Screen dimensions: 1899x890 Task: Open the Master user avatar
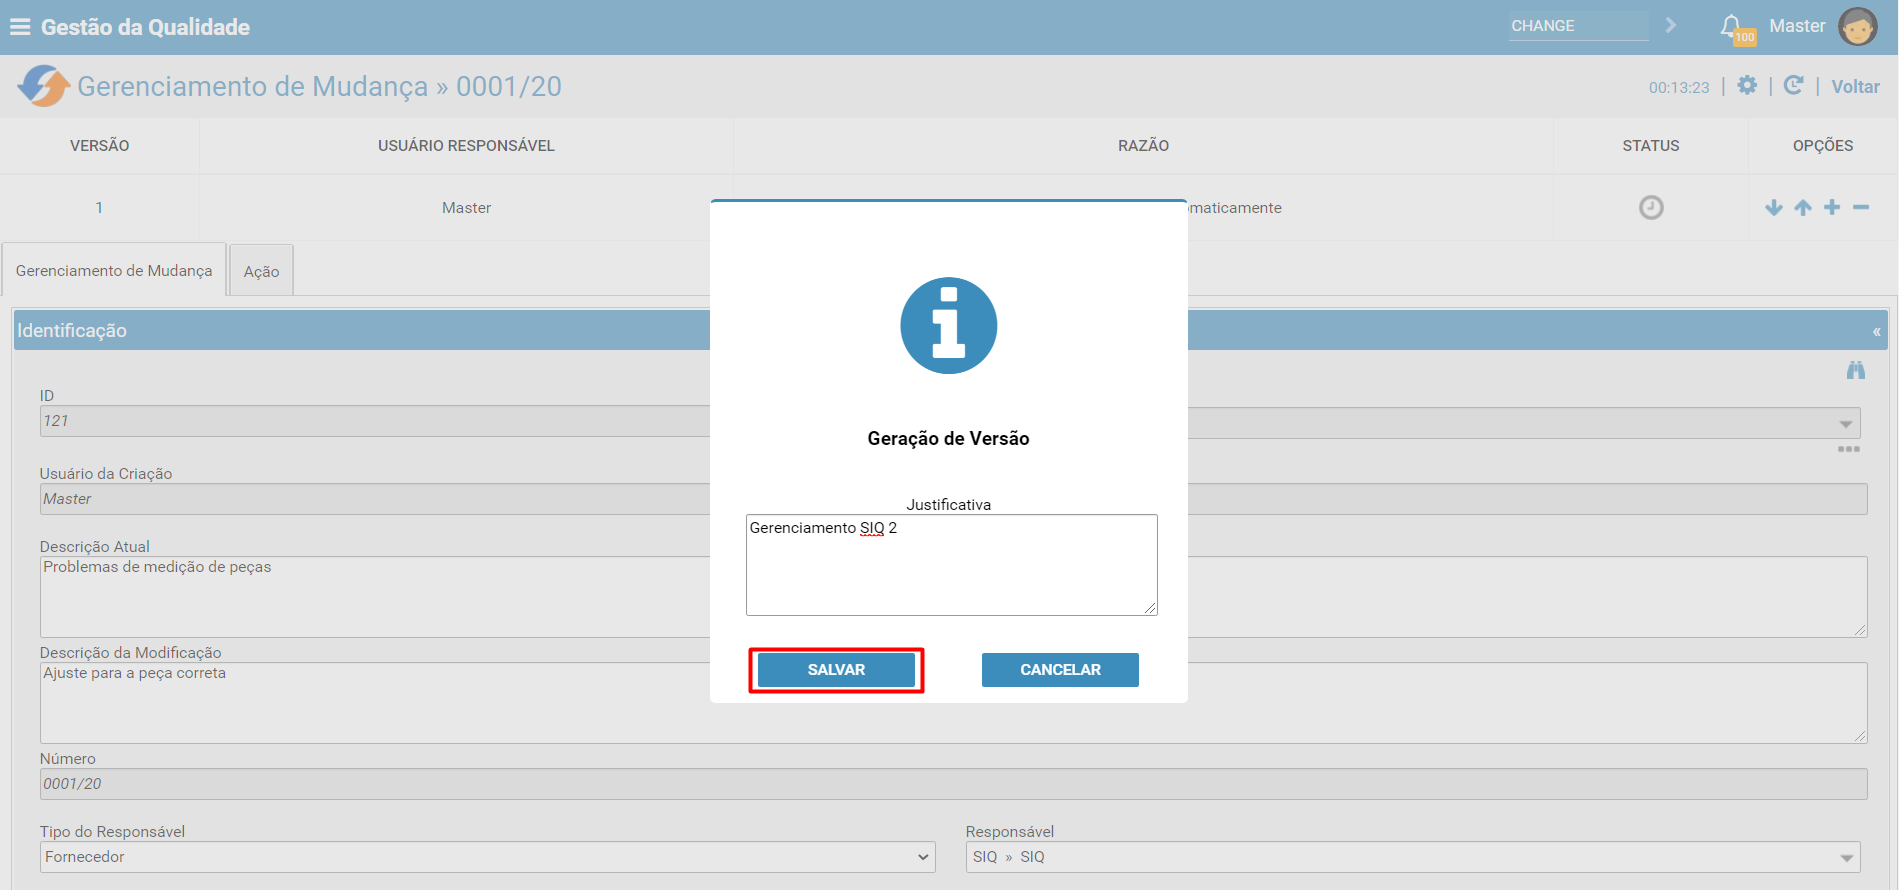1857,26
